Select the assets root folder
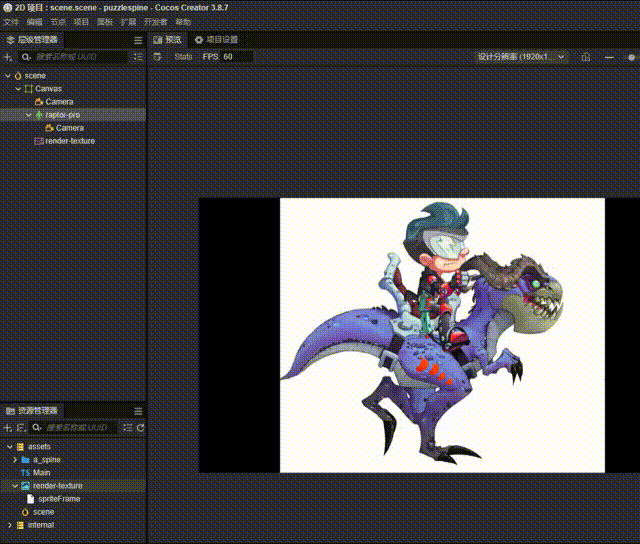Viewport: 640px width, 544px height. point(73,447)
